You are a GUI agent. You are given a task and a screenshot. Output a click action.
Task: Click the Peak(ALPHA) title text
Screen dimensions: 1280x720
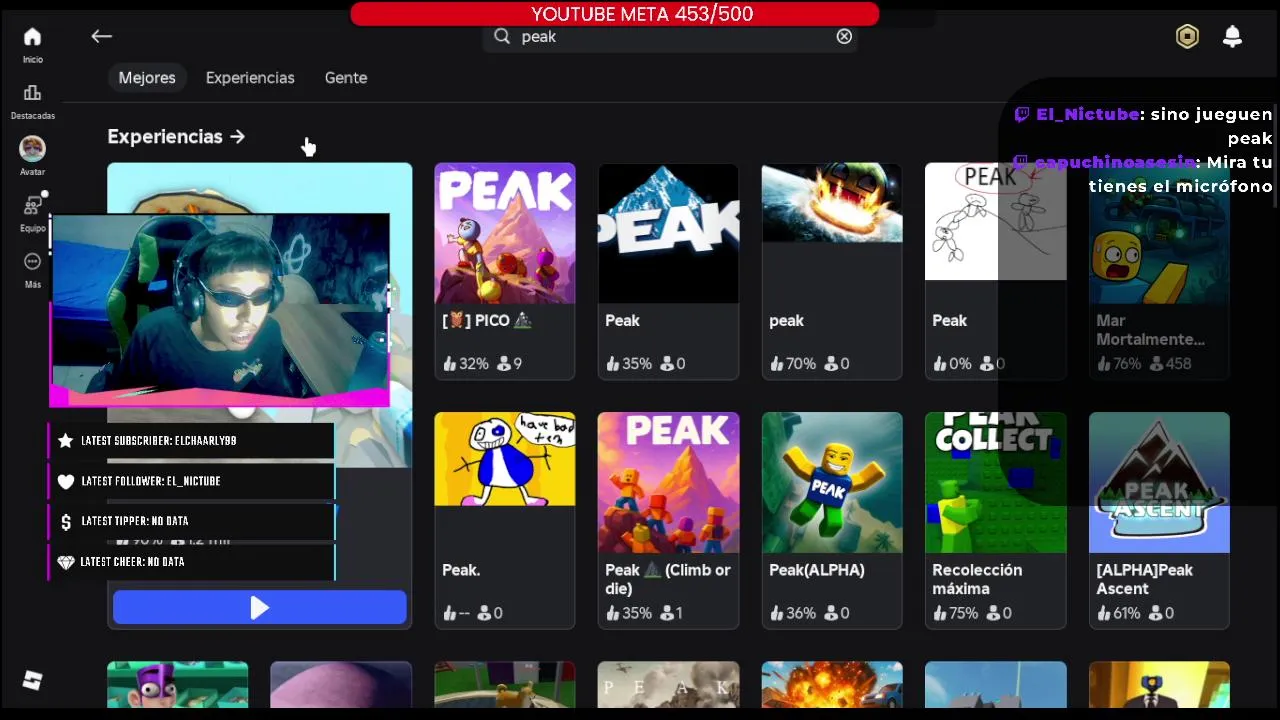tap(817, 570)
